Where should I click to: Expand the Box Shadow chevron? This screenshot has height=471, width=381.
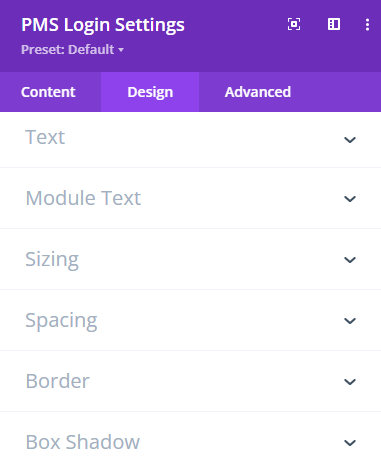click(x=350, y=443)
